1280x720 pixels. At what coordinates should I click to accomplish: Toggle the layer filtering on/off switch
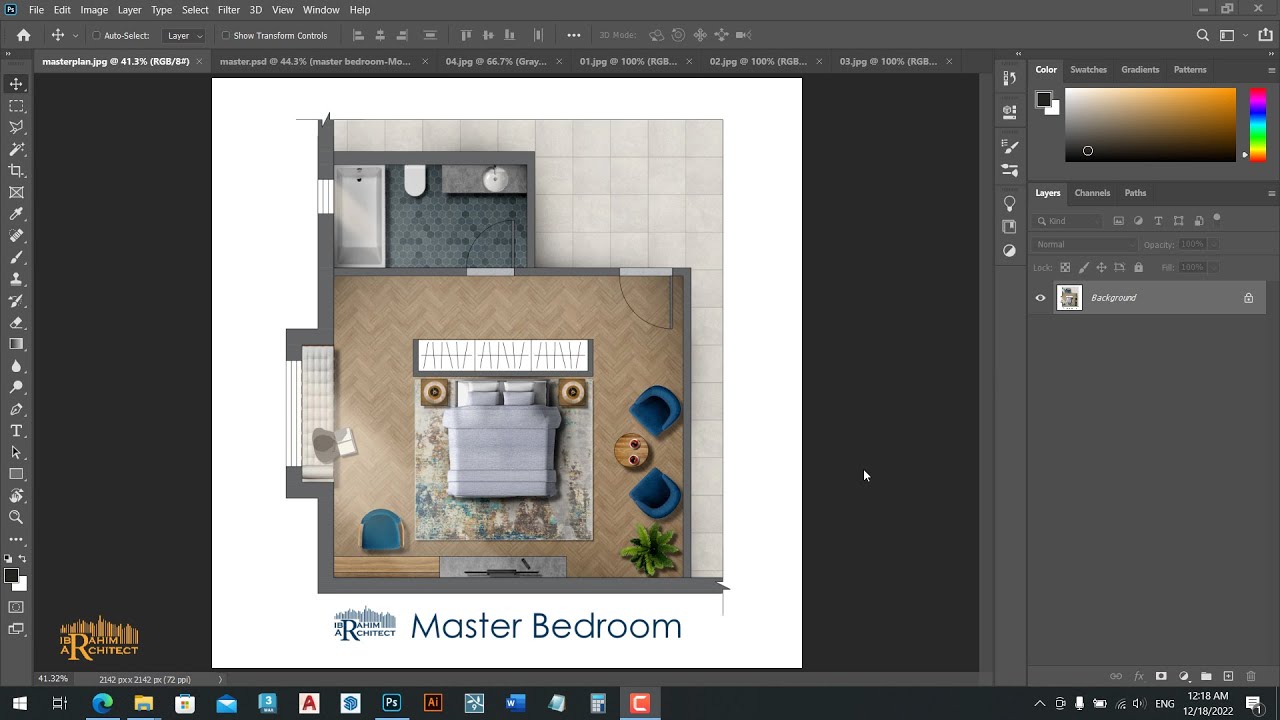[1217, 218]
